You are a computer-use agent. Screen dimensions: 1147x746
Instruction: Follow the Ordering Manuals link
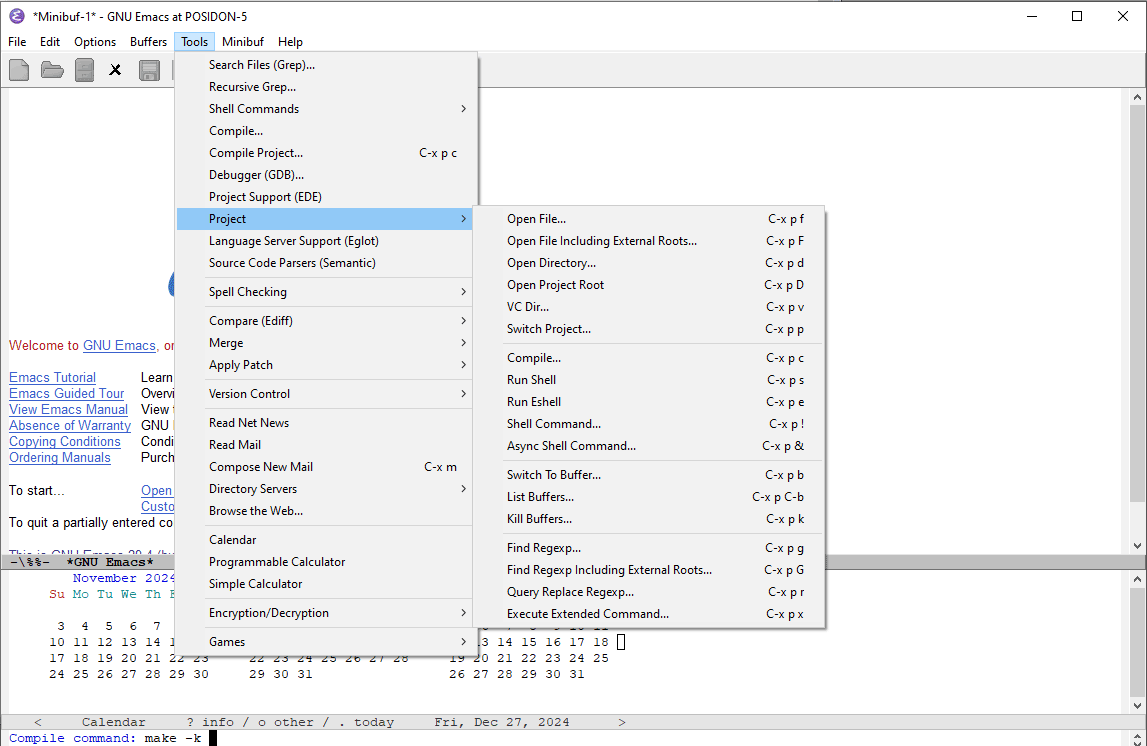[60, 458]
